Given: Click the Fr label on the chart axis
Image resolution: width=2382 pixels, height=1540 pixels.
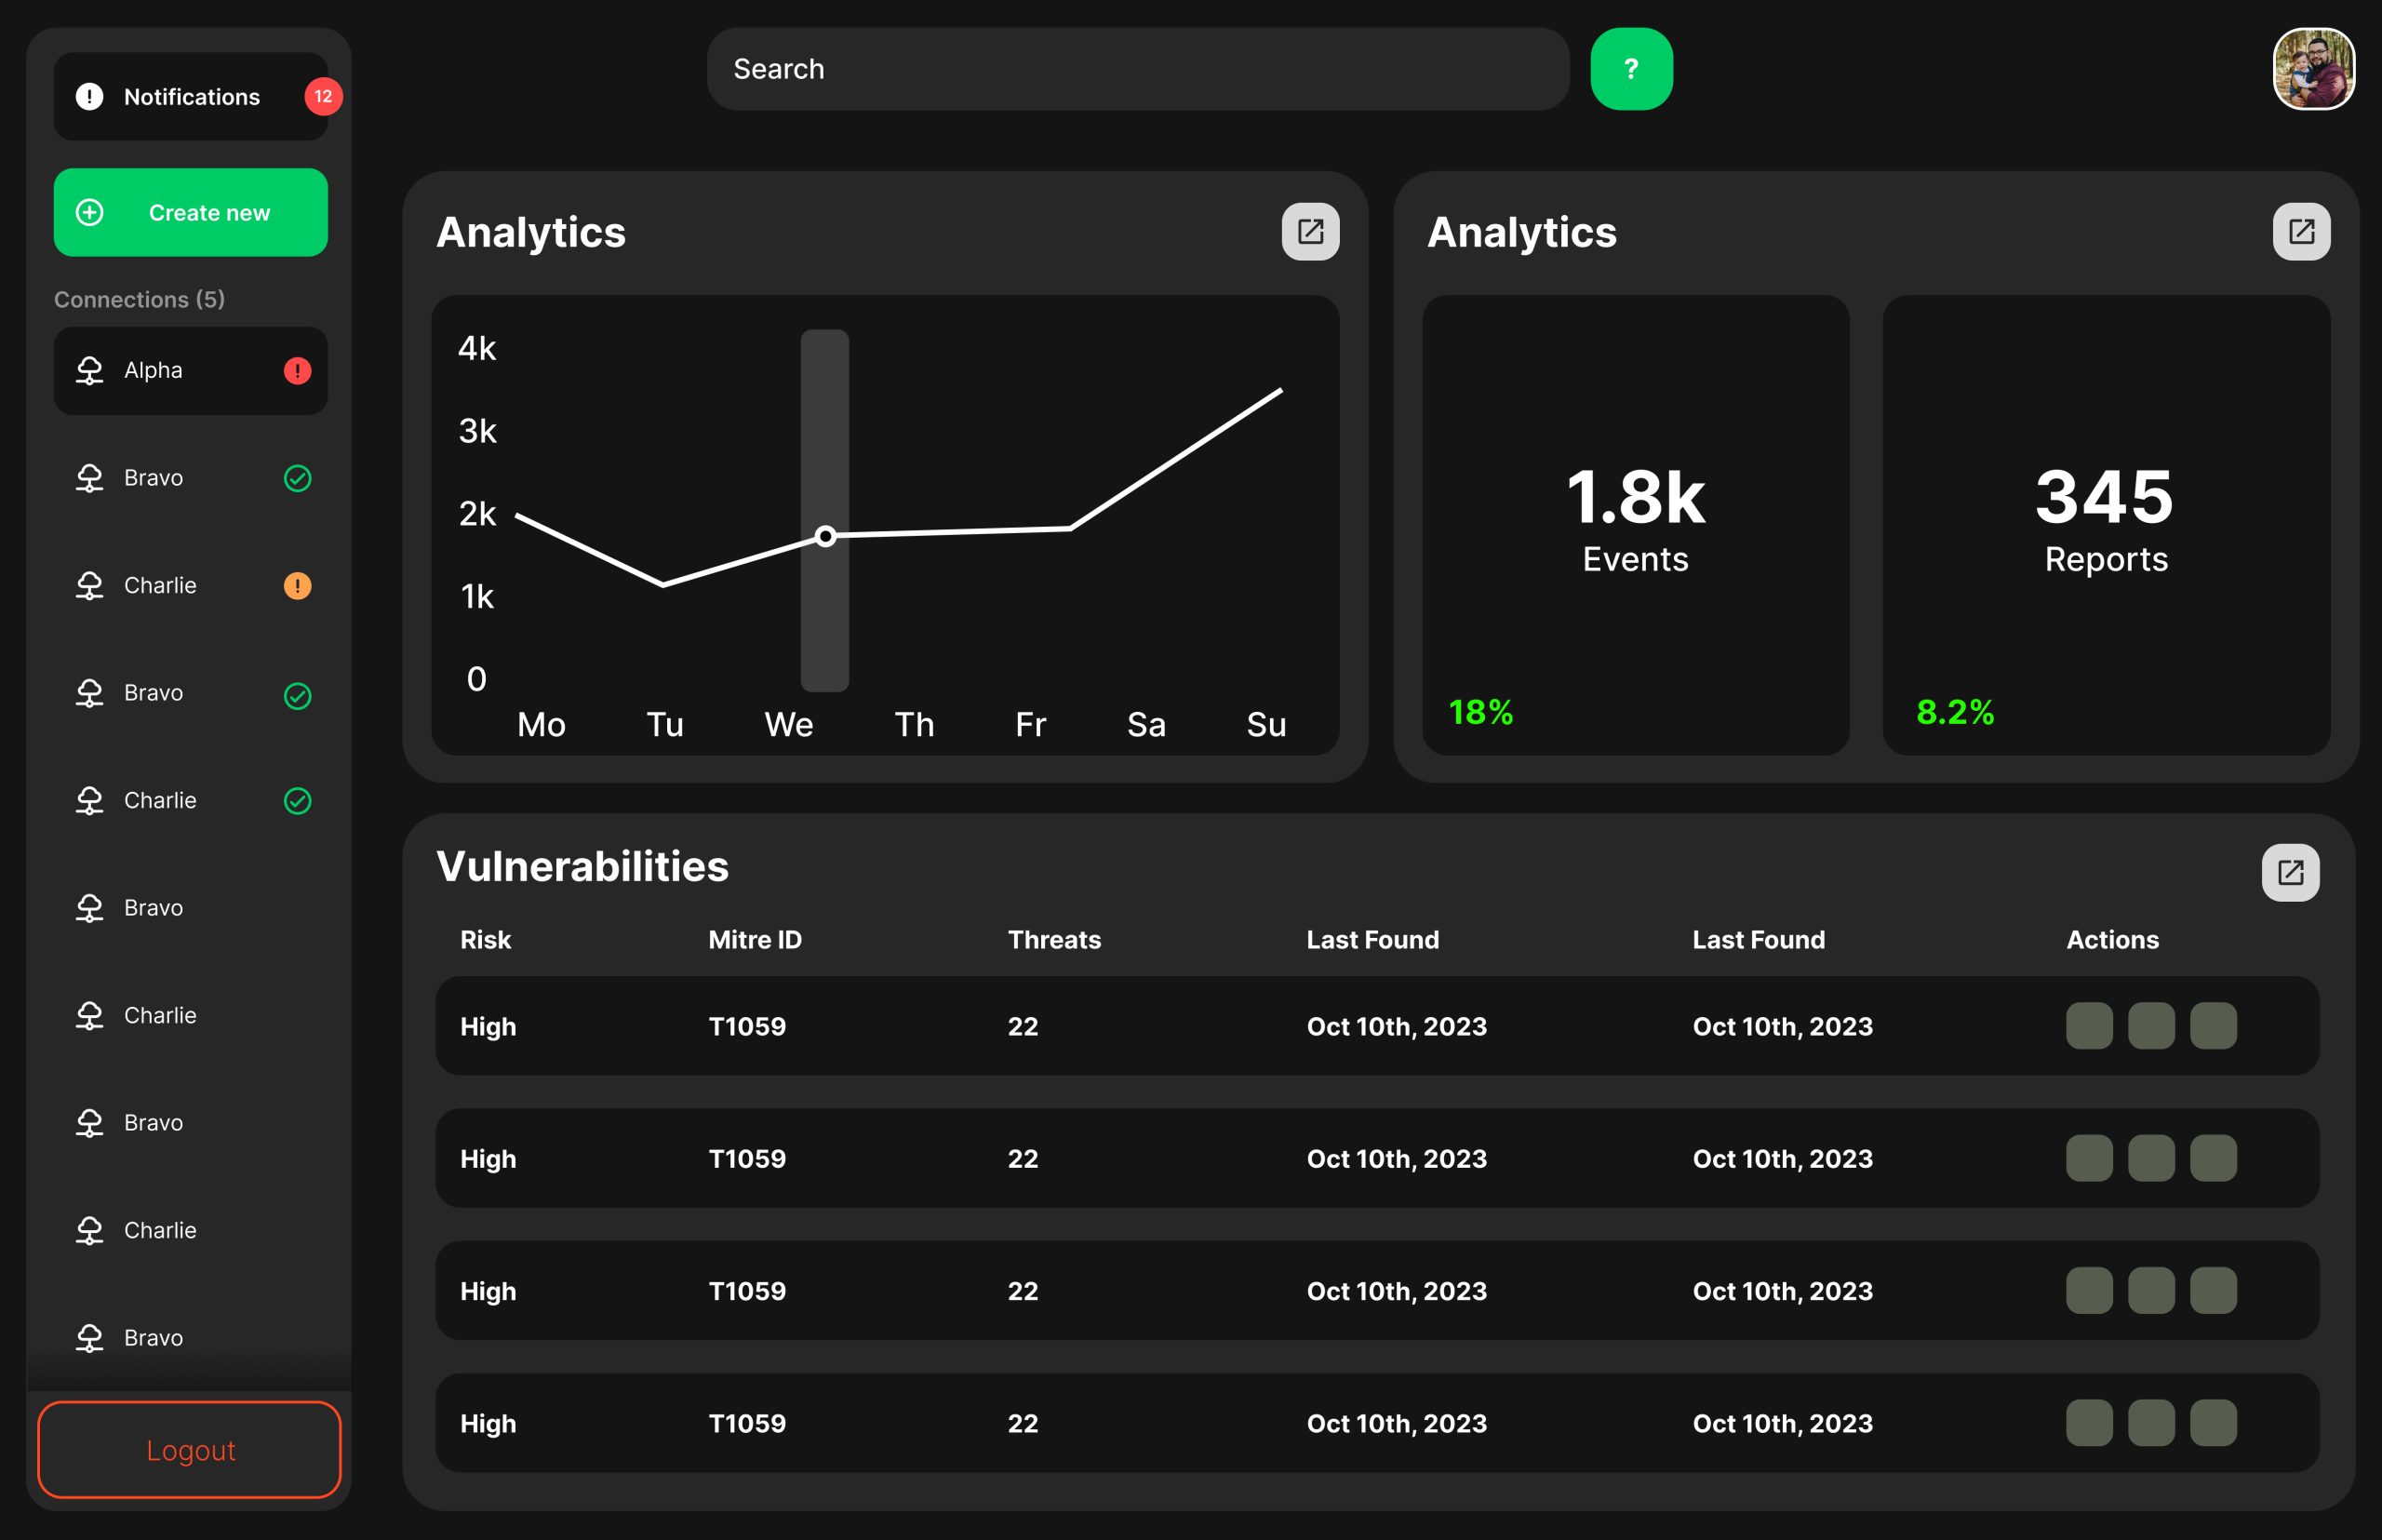Looking at the screenshot, I should [x=1030, y=724].
